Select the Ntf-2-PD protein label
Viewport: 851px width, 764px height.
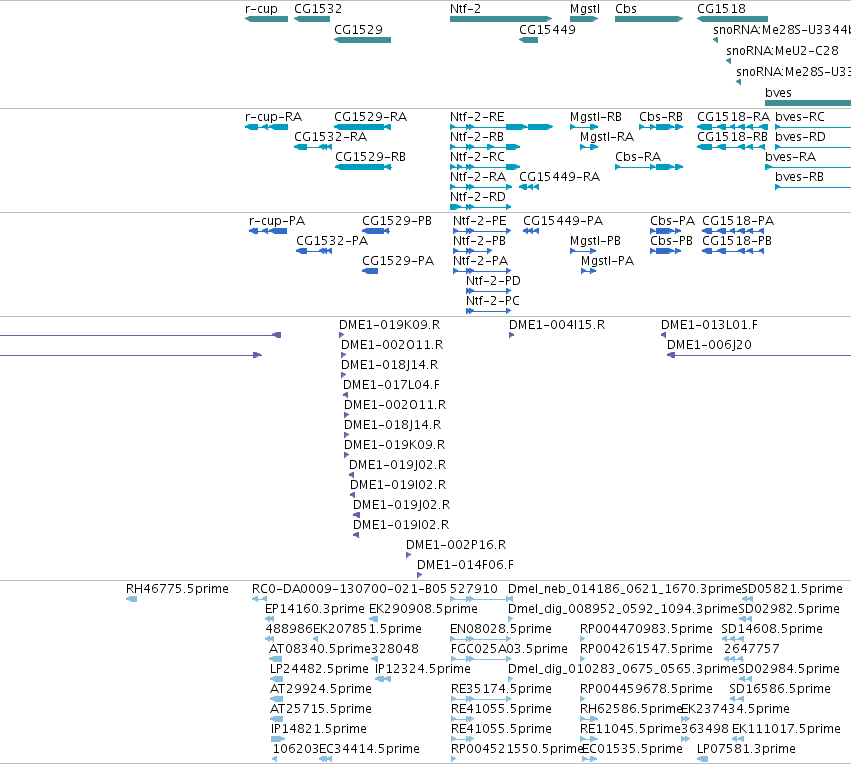(x=493, y=281)
